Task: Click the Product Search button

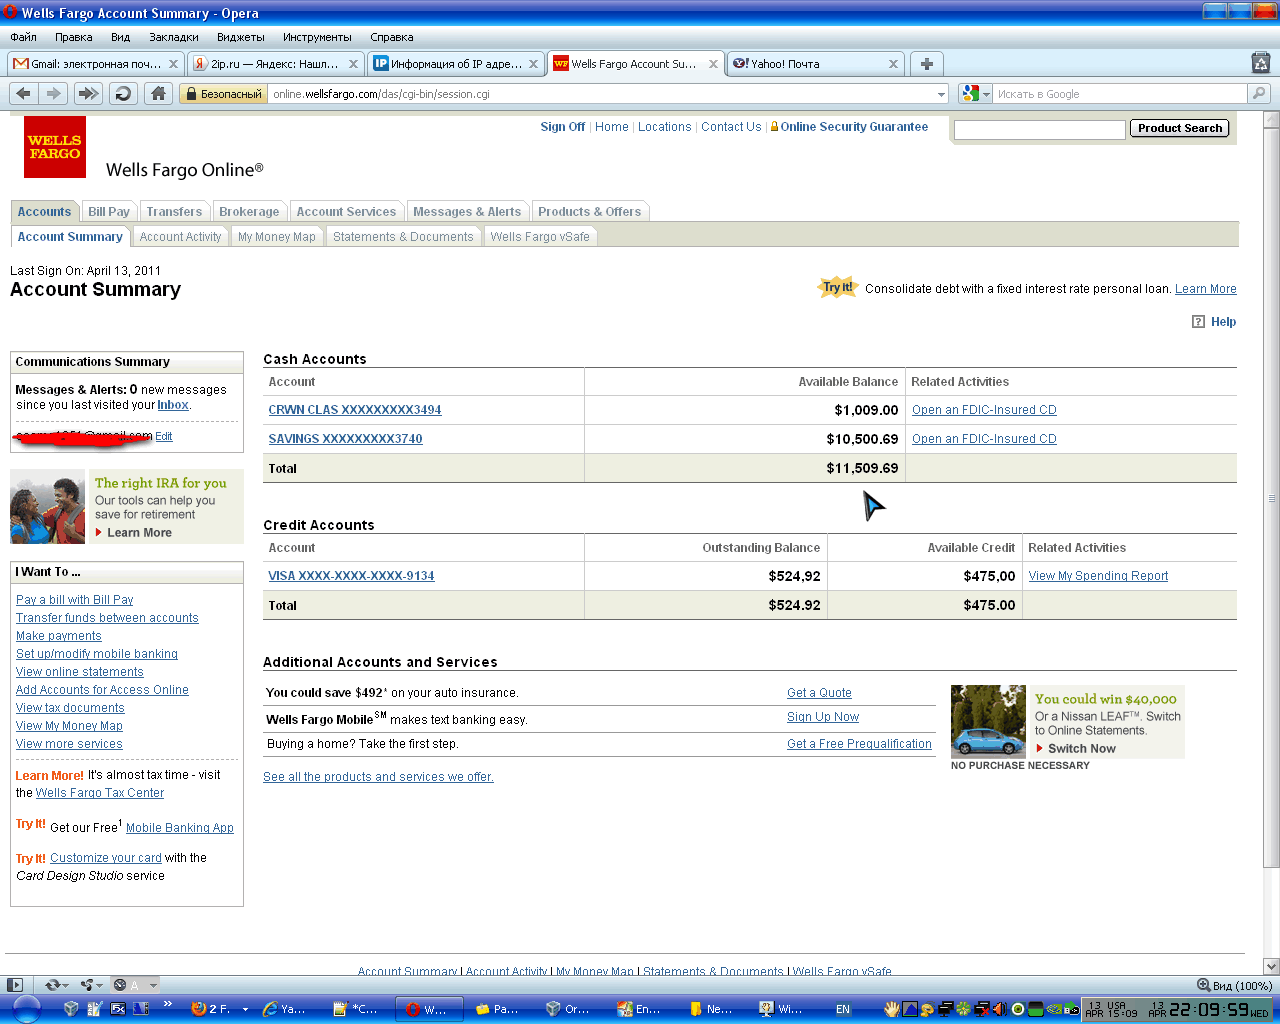Action: tap(1180, 128)
